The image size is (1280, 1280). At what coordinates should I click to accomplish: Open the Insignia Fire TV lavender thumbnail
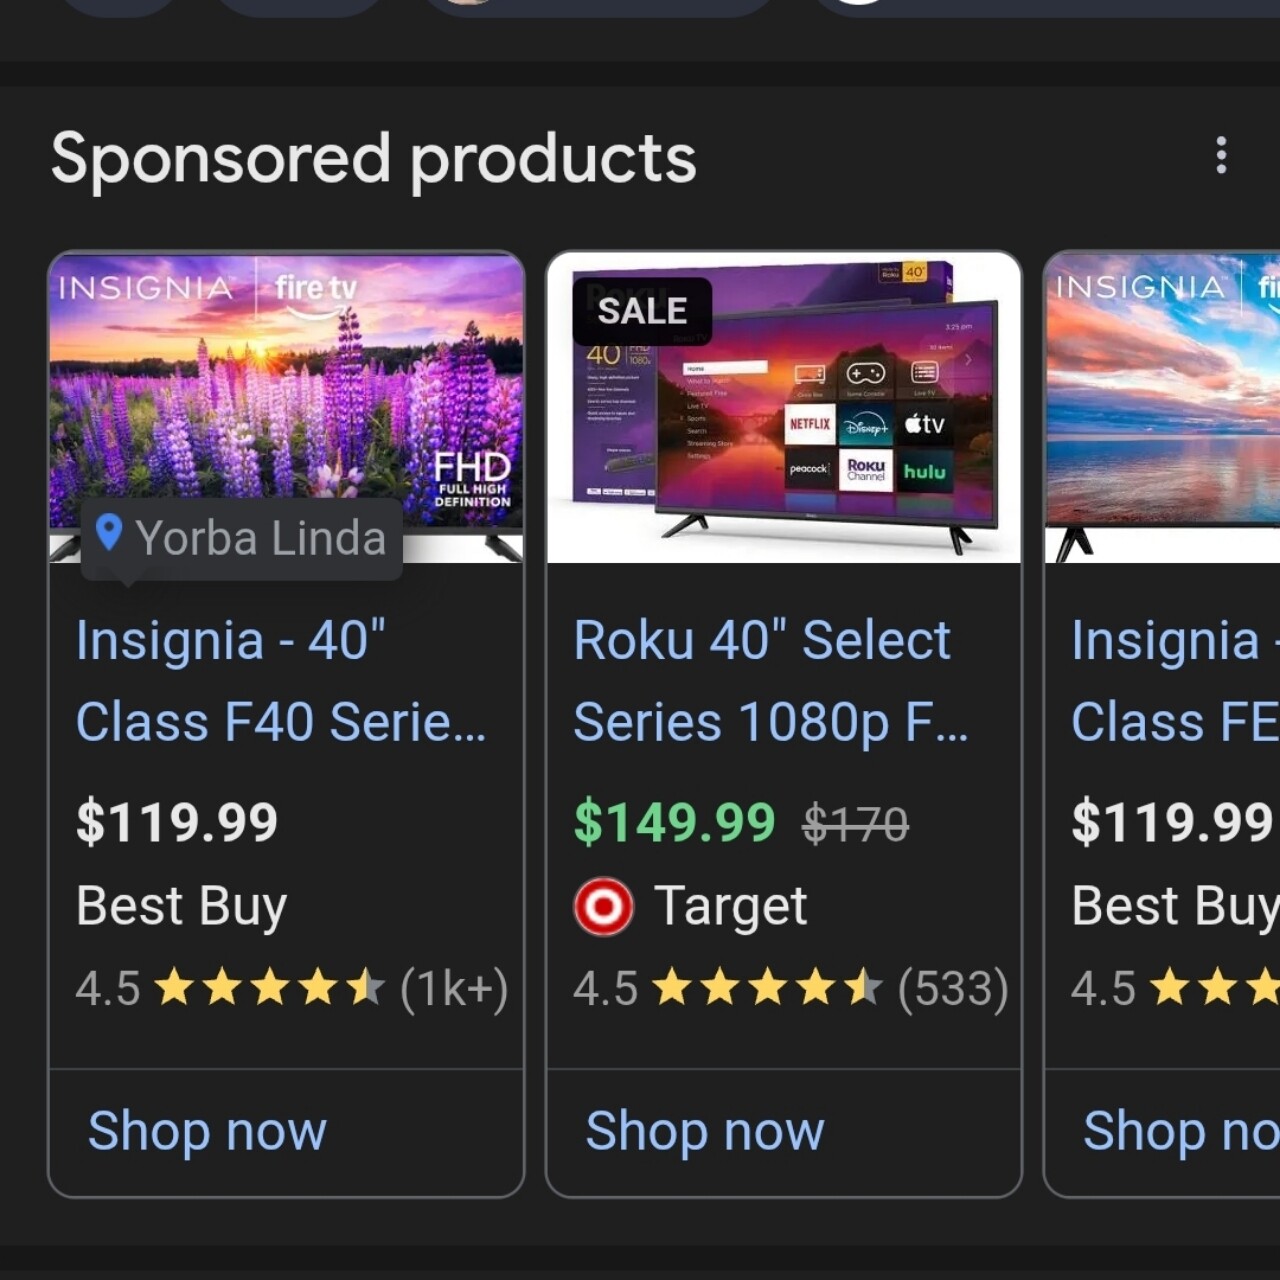(286, 390)
